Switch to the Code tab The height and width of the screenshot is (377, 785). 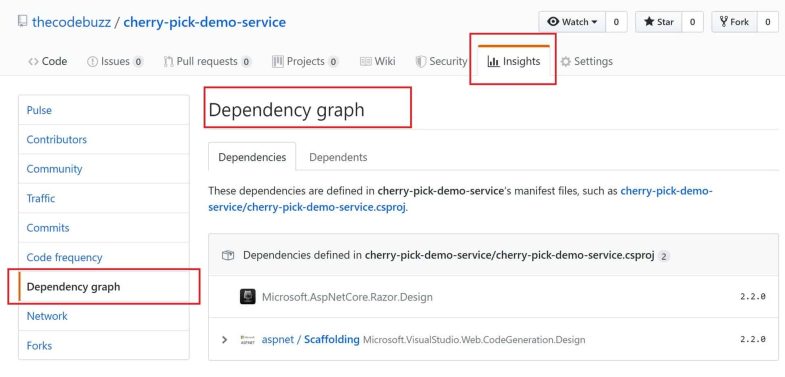pyautogui.click(x=48, y=62)
